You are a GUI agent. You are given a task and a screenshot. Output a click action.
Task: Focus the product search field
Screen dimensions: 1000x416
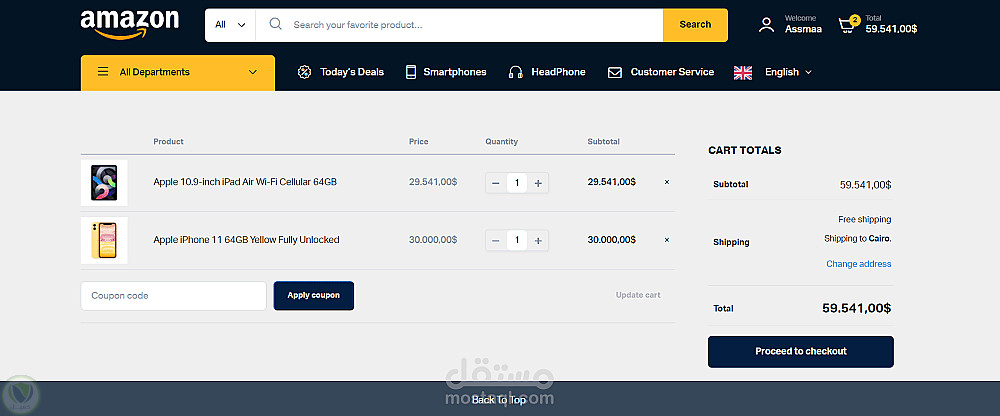(x=459, y=25)
